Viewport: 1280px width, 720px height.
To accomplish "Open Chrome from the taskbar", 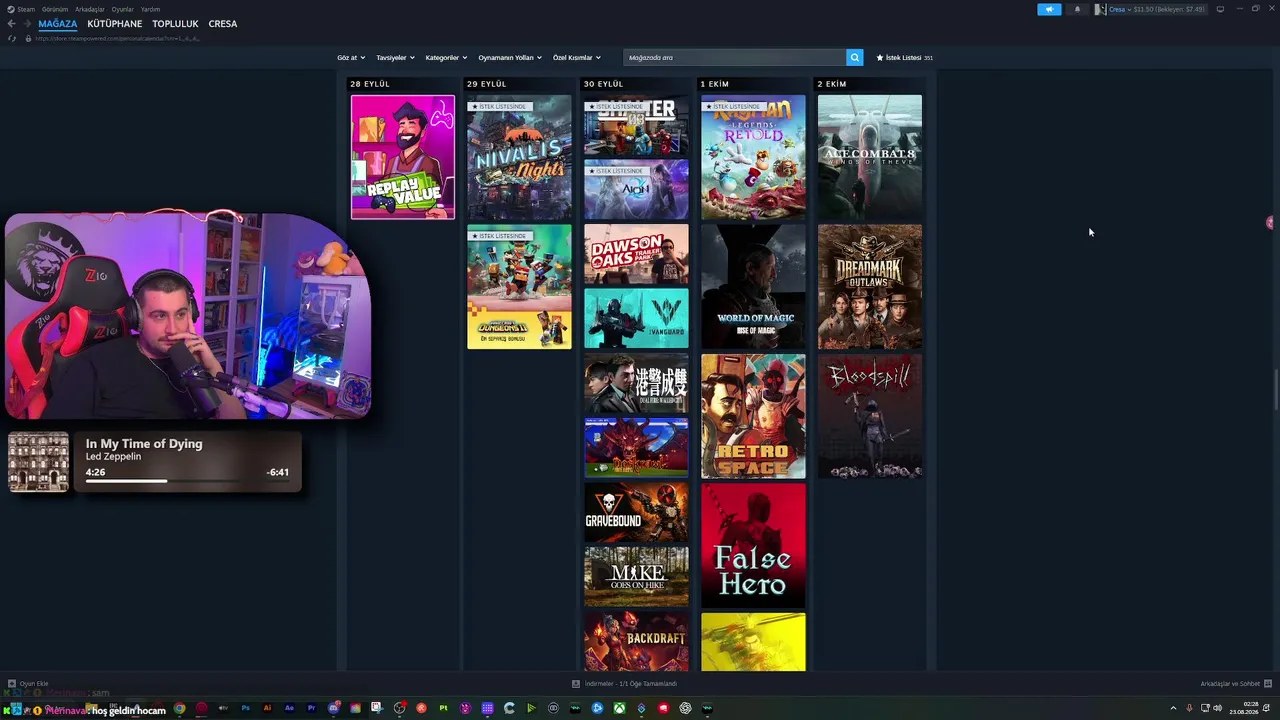I will tap(179, 708).
